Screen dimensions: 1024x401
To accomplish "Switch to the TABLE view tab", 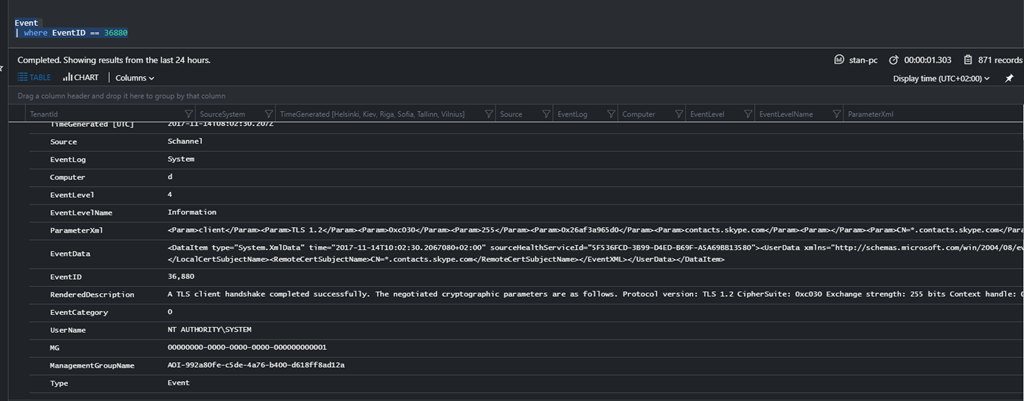I will 33,78.
